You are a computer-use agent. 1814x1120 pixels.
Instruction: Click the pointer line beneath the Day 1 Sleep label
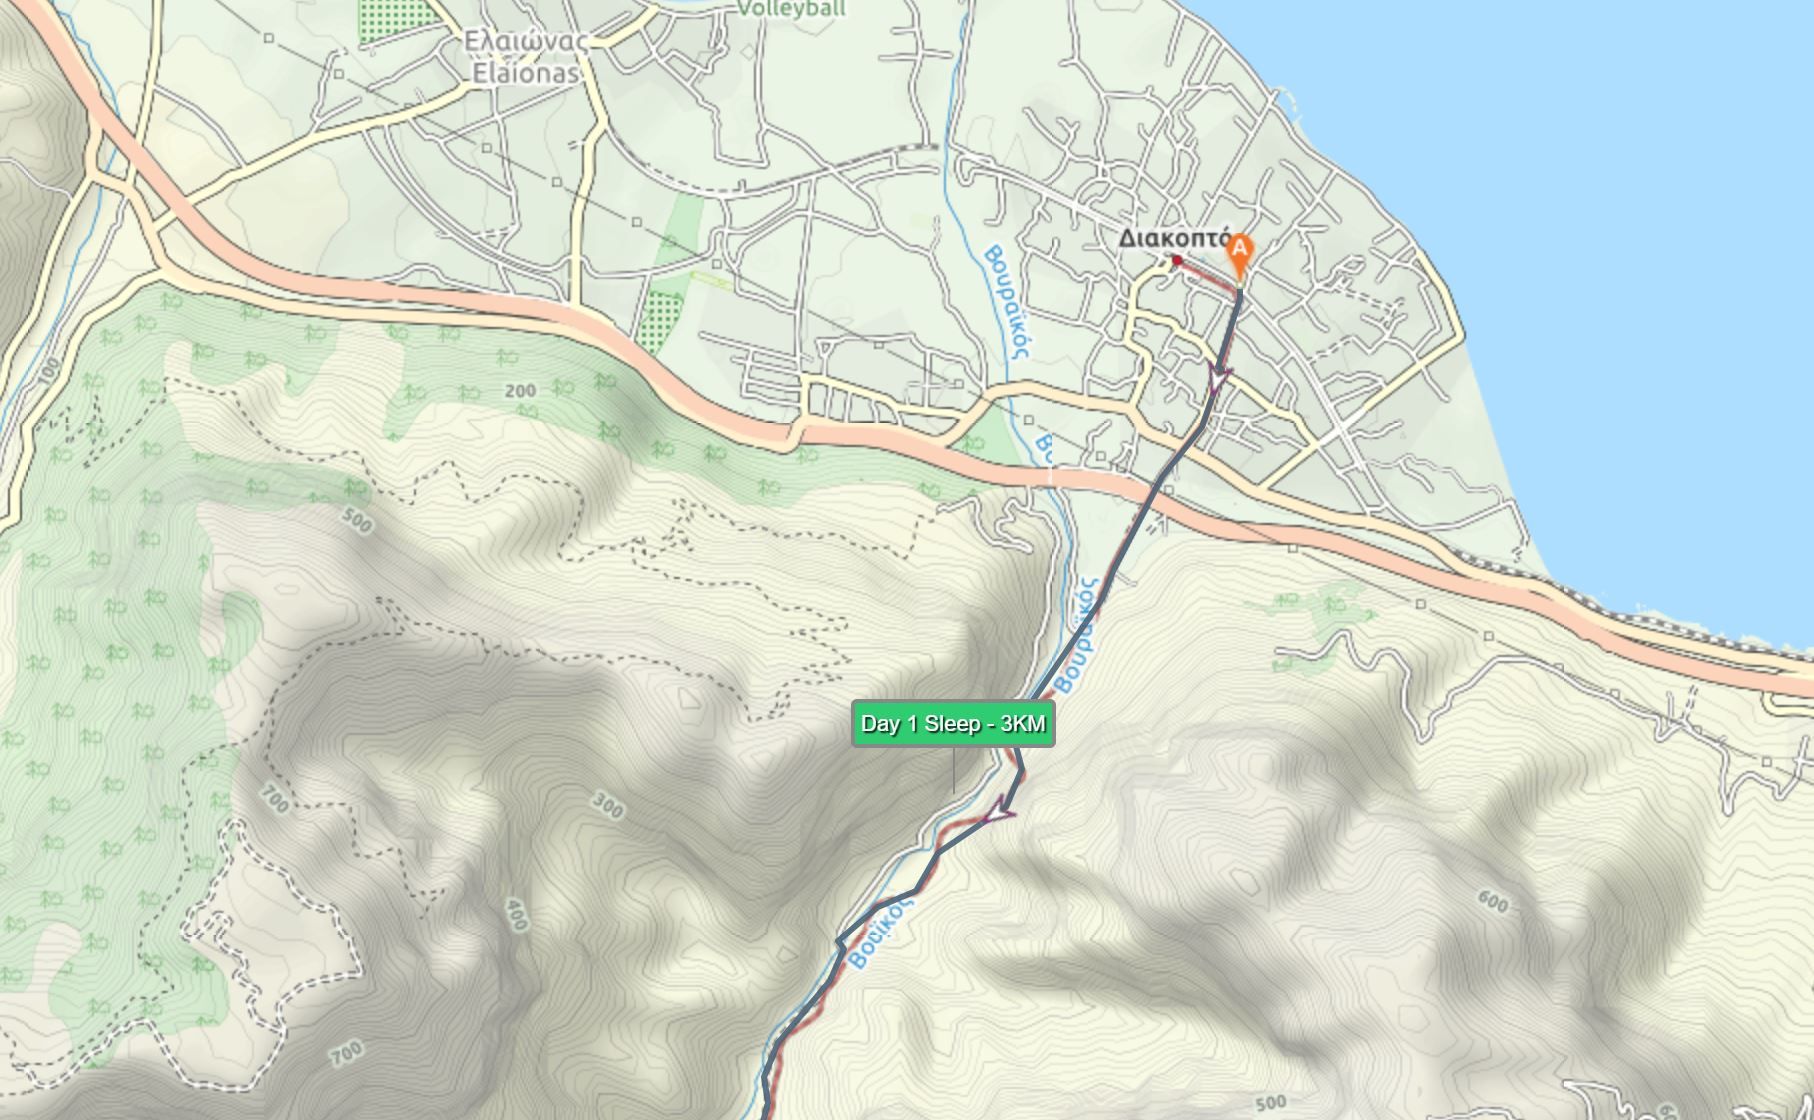click(x=953, y=769)
